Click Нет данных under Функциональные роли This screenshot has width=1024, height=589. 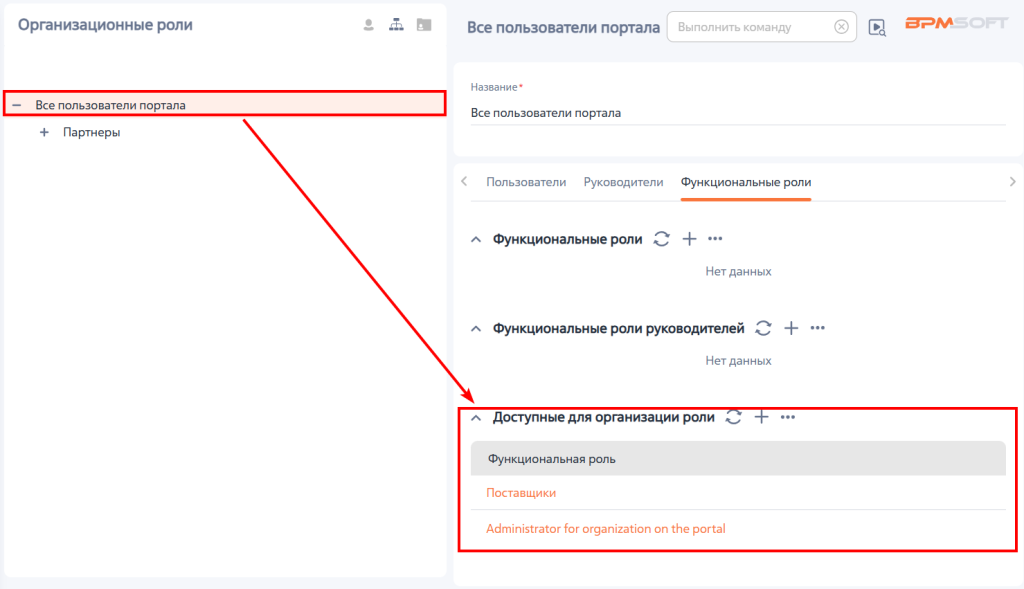click(x=738, y=271)
